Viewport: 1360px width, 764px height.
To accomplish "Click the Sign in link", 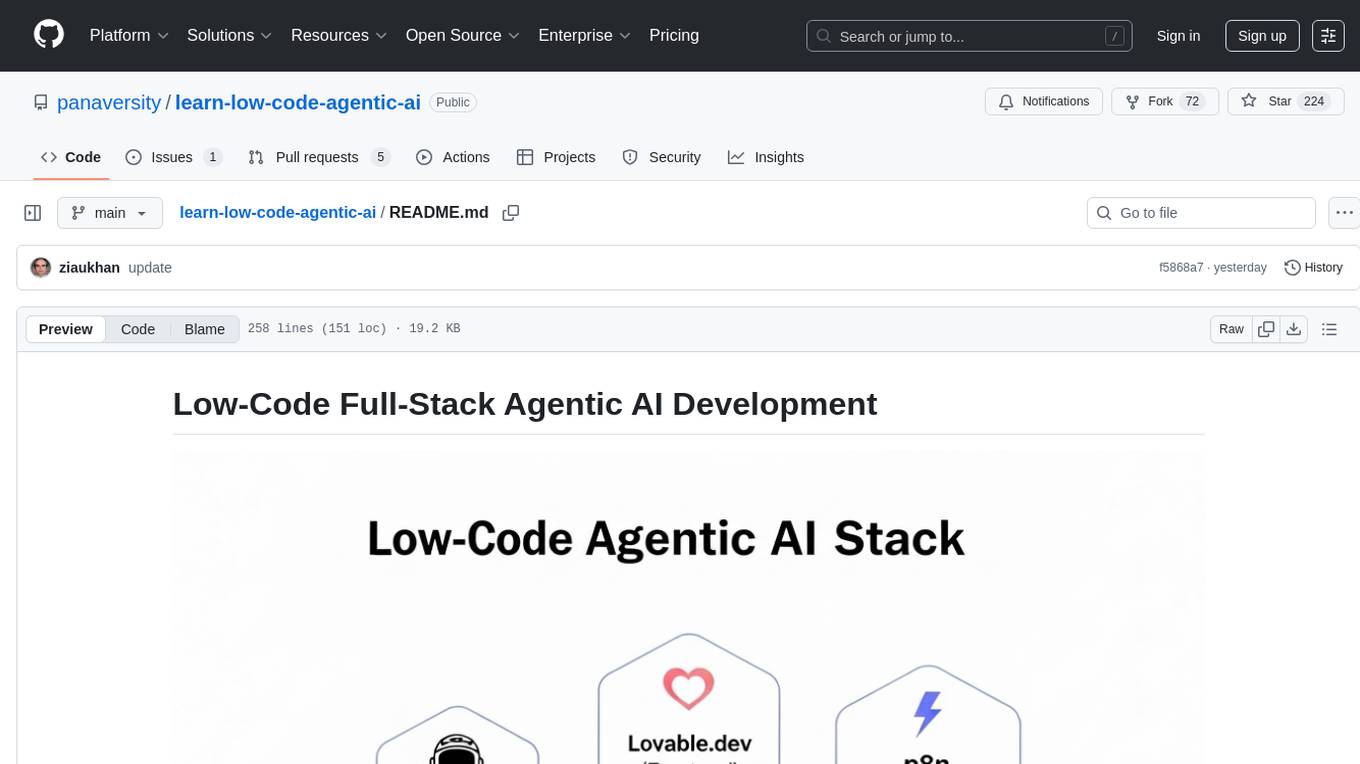I will click(x=1178, y=36).
